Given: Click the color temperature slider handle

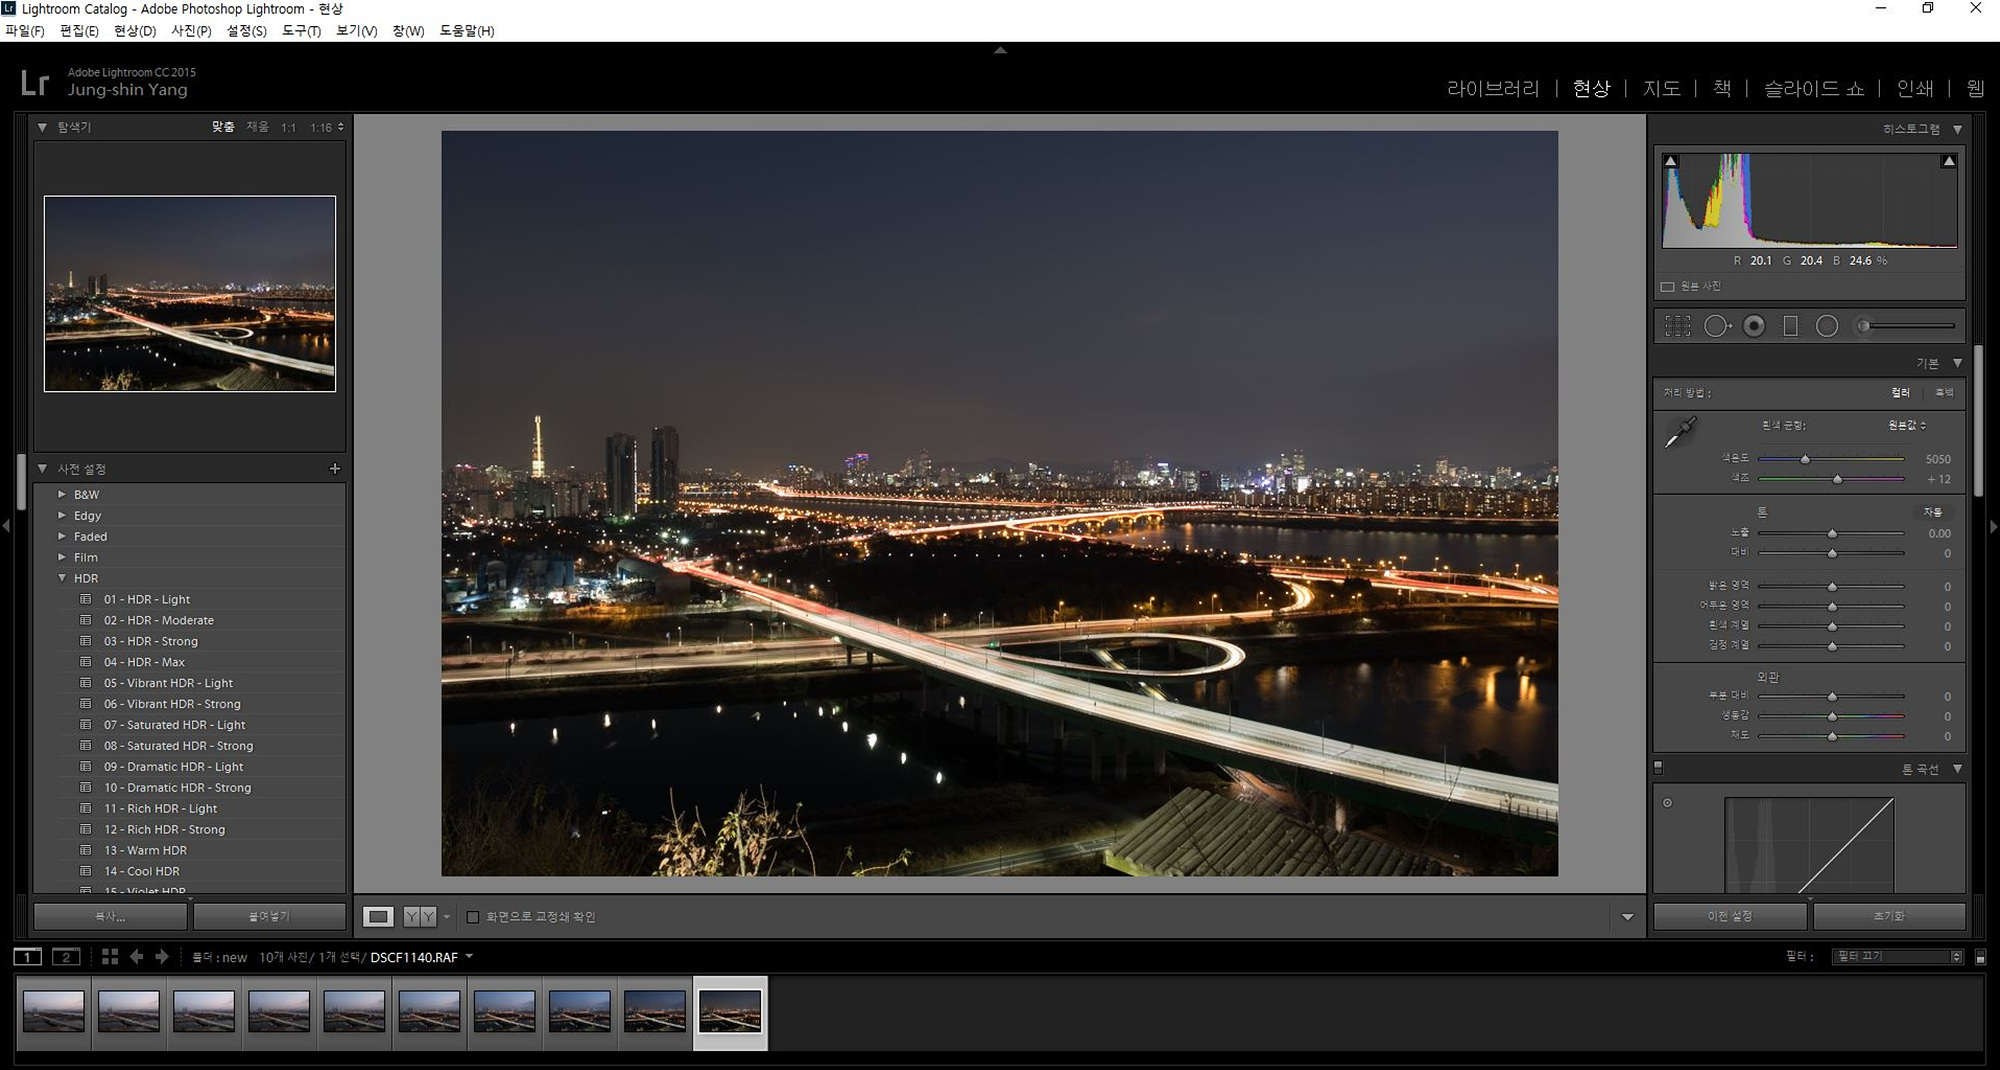Looking at the screenshot, I should 1805,460.
